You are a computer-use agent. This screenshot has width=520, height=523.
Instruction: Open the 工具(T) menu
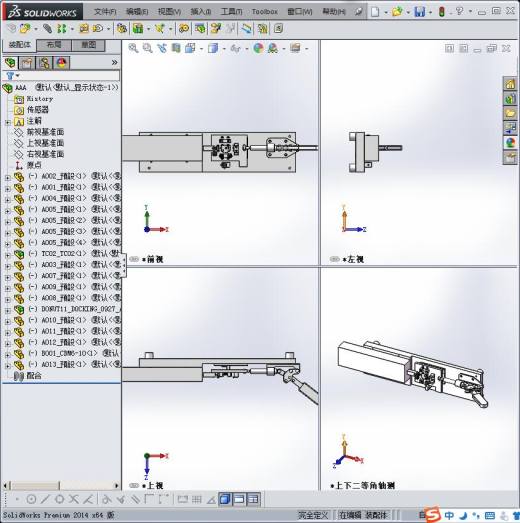click(x=231, y=12)
